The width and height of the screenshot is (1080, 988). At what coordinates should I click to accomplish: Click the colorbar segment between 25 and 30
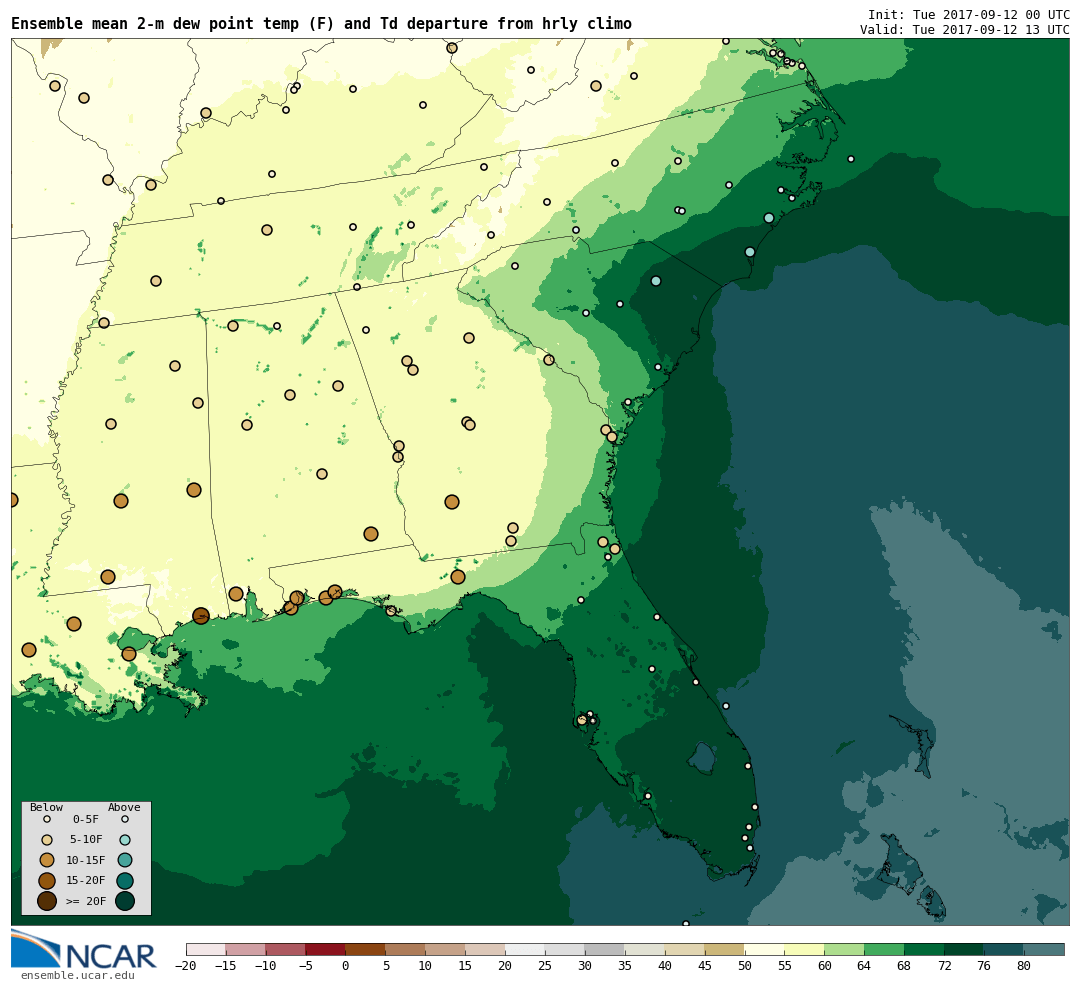coord(565,950)
